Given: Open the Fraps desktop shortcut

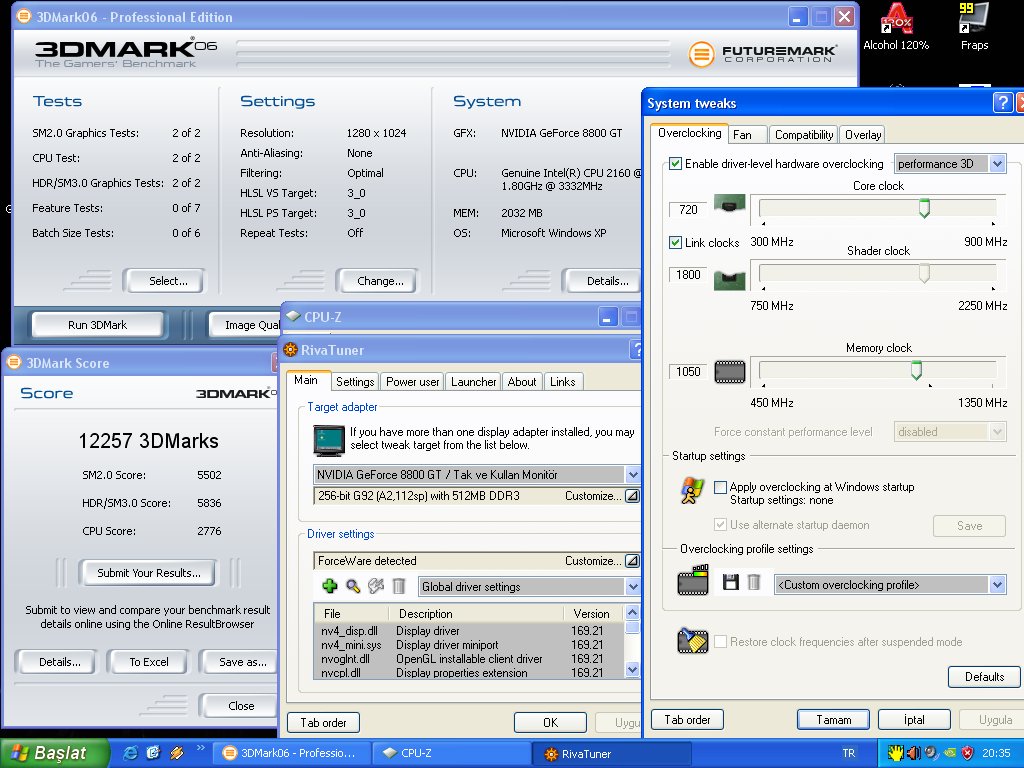Looking at the screenshot, I should click(x=974, y=27).
